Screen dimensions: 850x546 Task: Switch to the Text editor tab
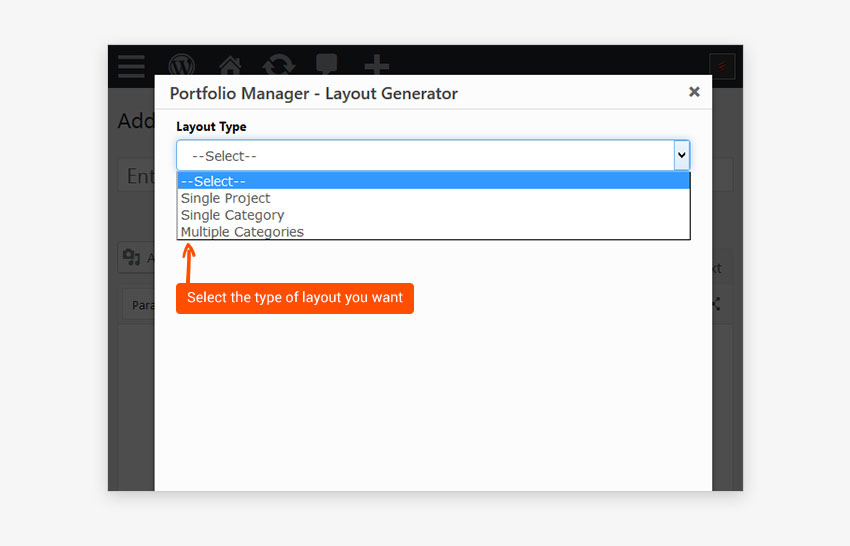[716, 268]
